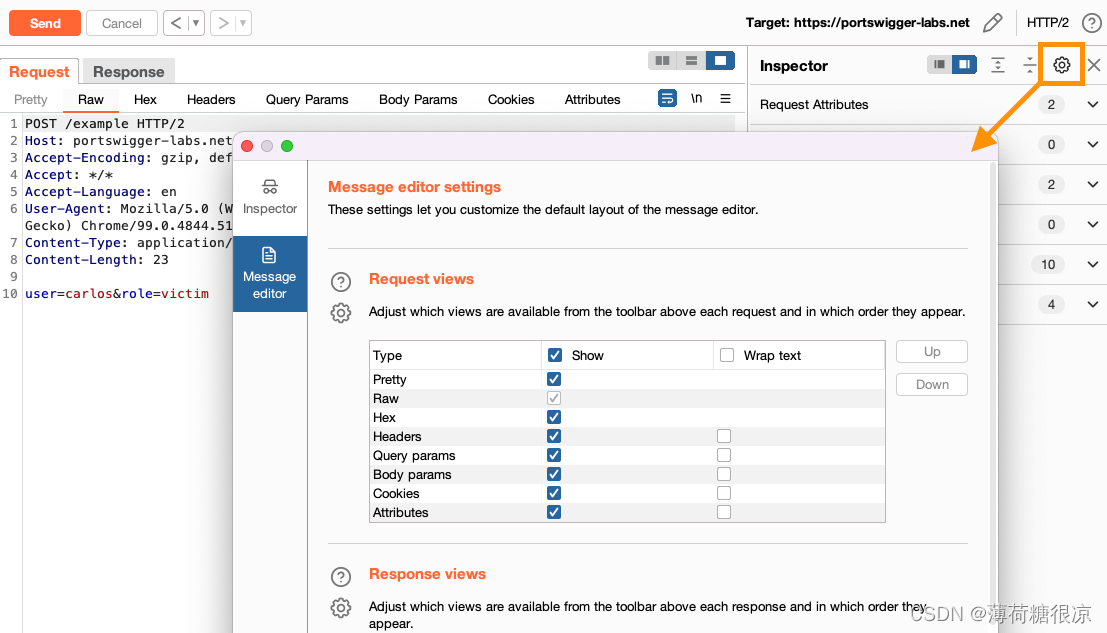The width and height of the screenshot is (1107, 633).
Task: Uncheck Show for Cookies view
Action: tap(554, 493)
